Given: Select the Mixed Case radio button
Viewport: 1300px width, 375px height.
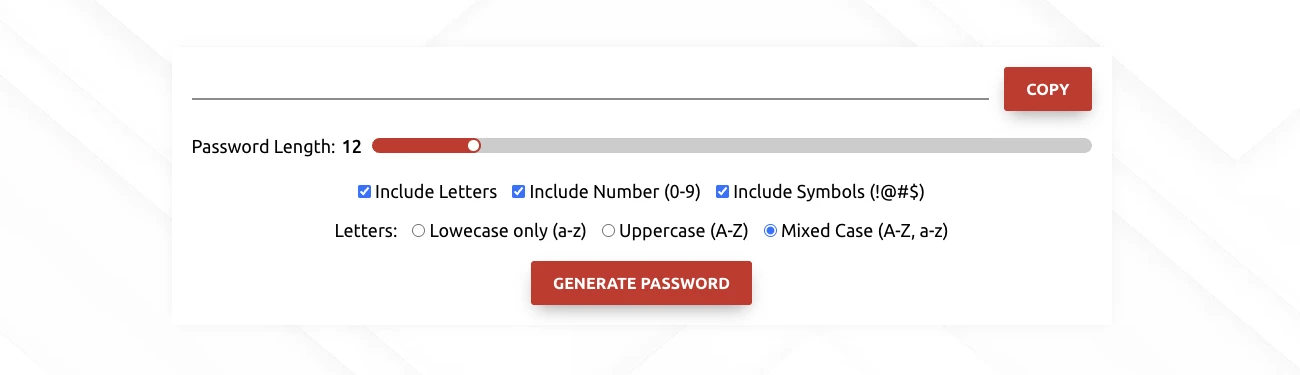Looking at the screenshot, I should coord(770,231).
